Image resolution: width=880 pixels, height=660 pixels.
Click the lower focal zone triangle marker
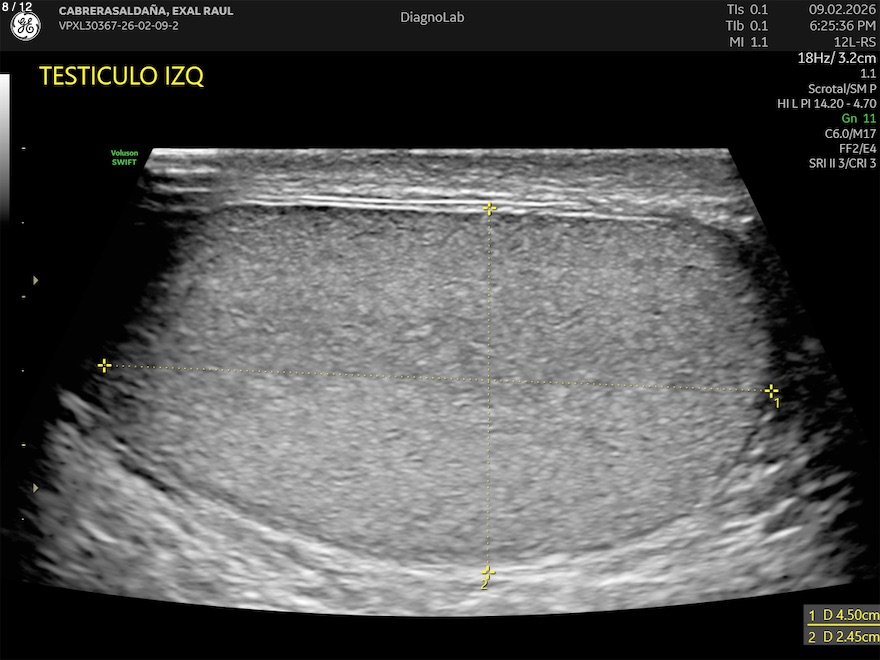[36, 488]
